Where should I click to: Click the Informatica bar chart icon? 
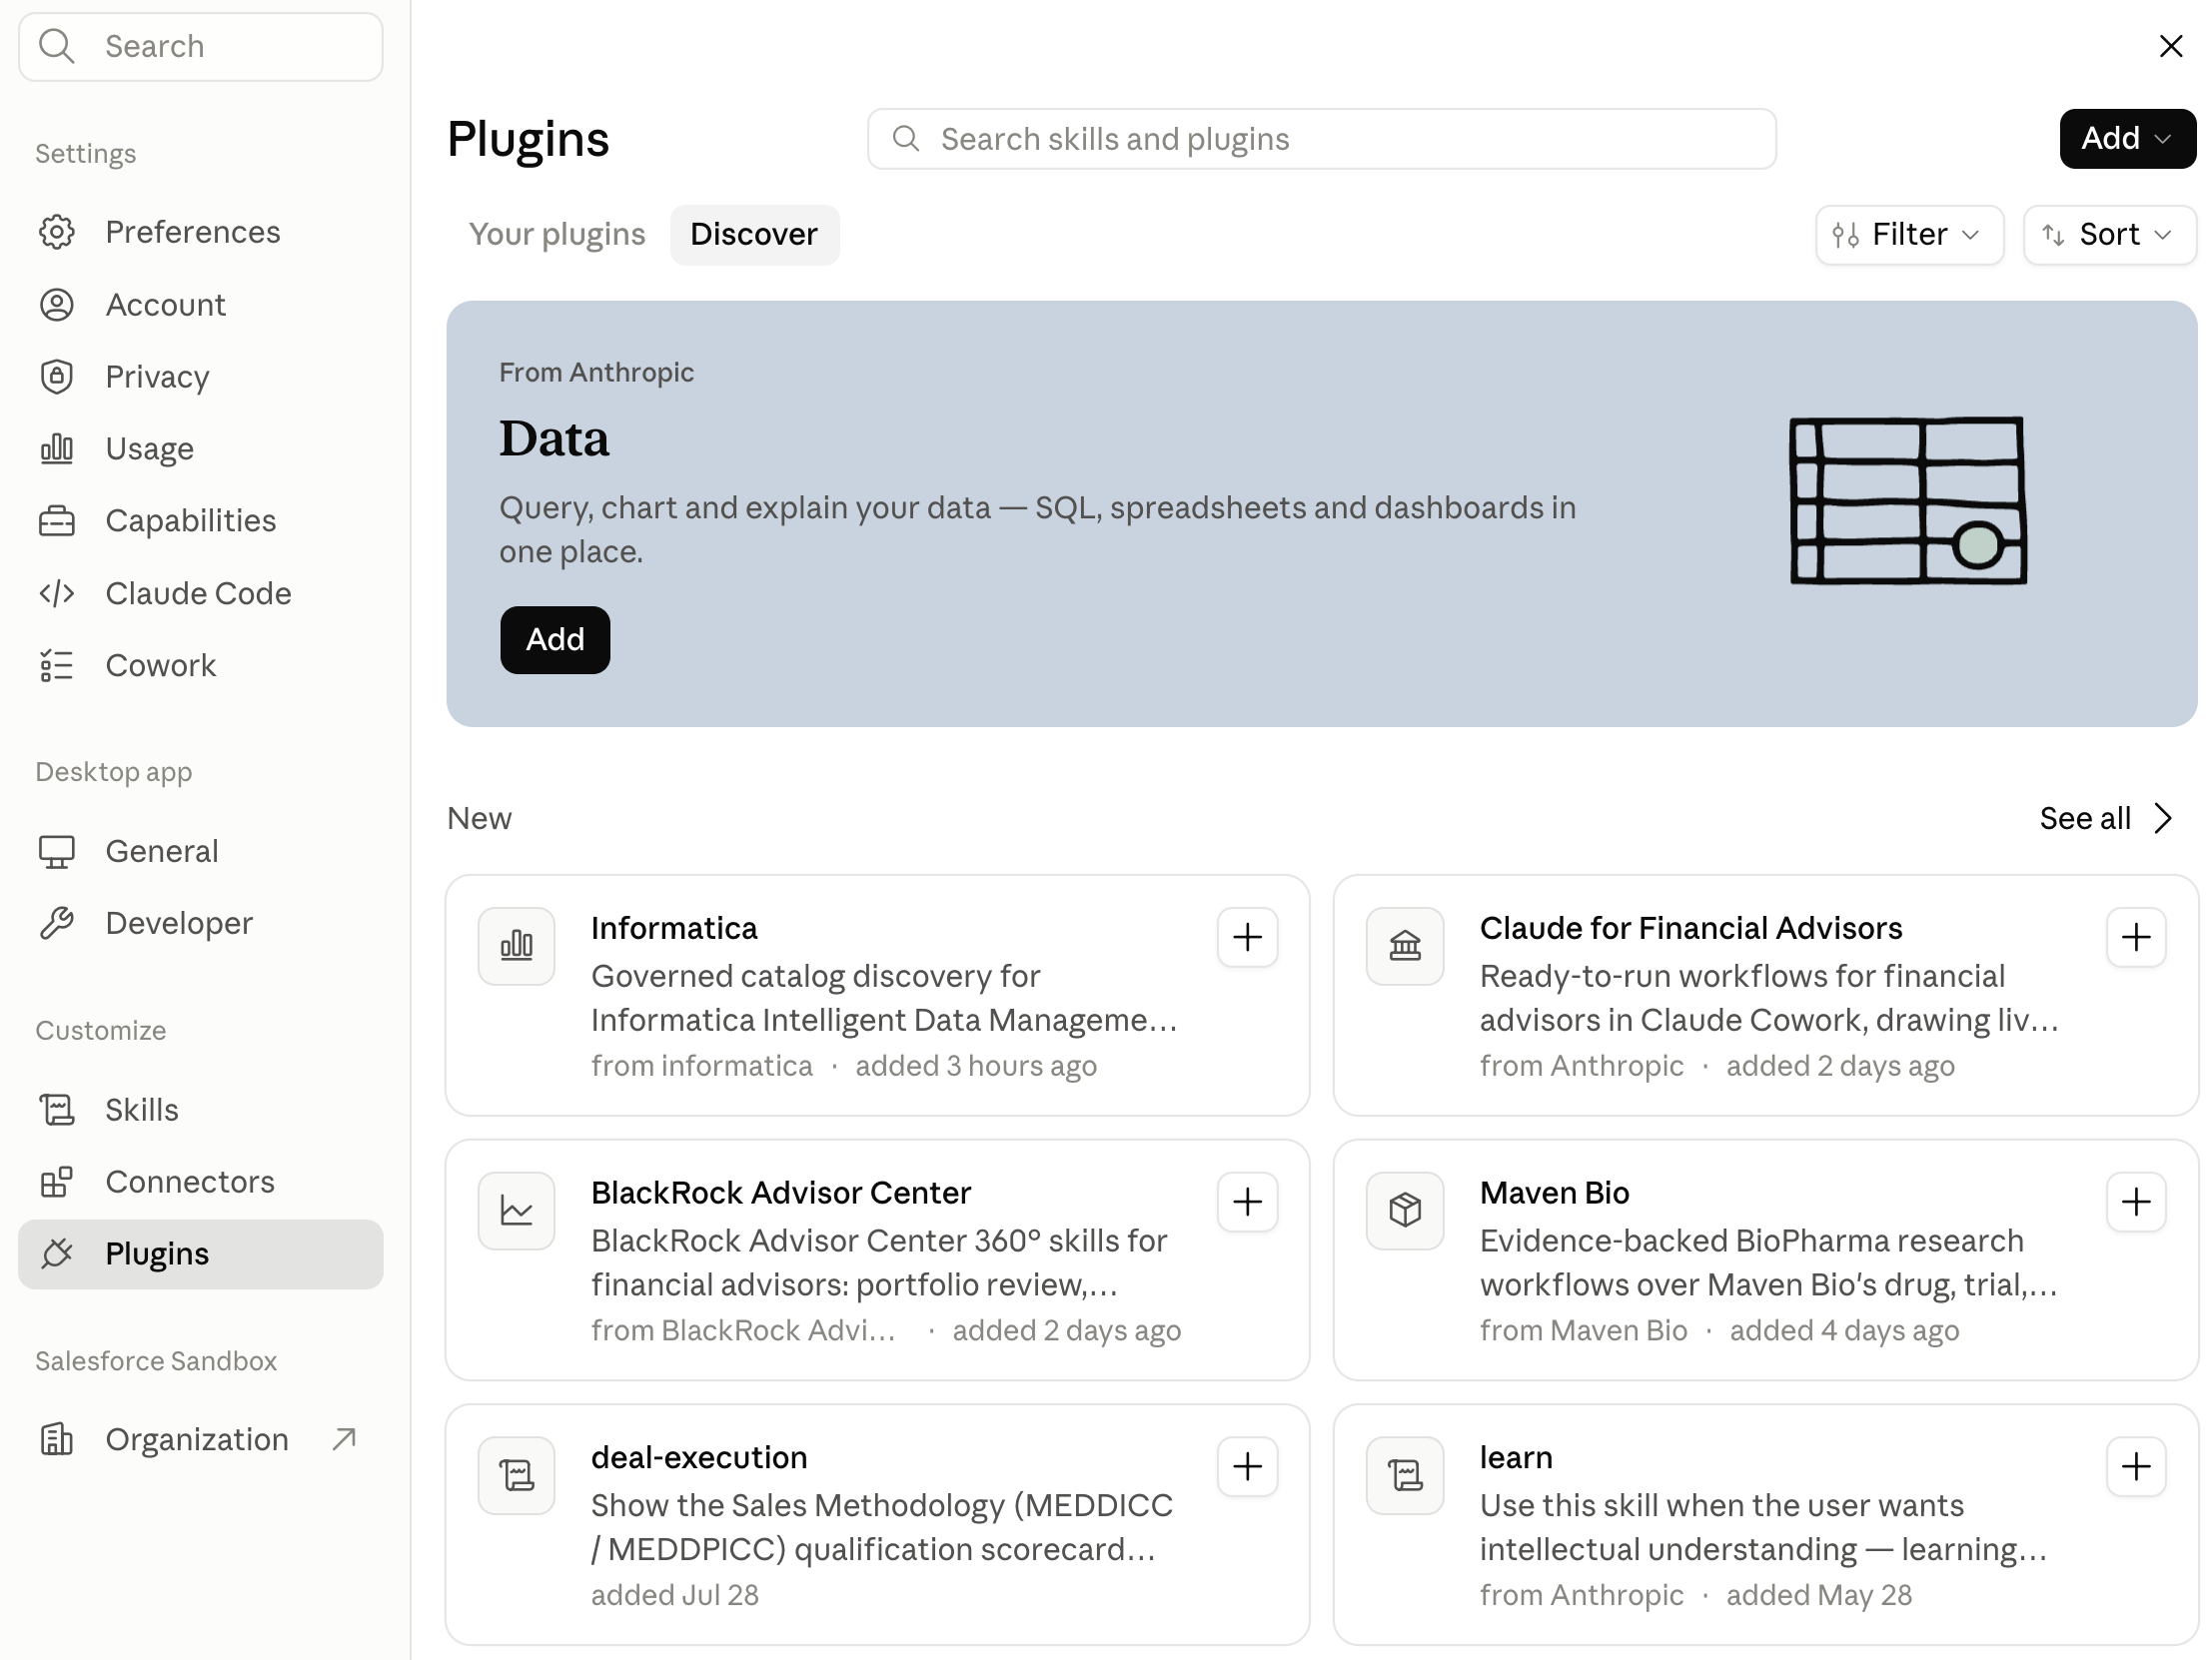tap(516, 946)
